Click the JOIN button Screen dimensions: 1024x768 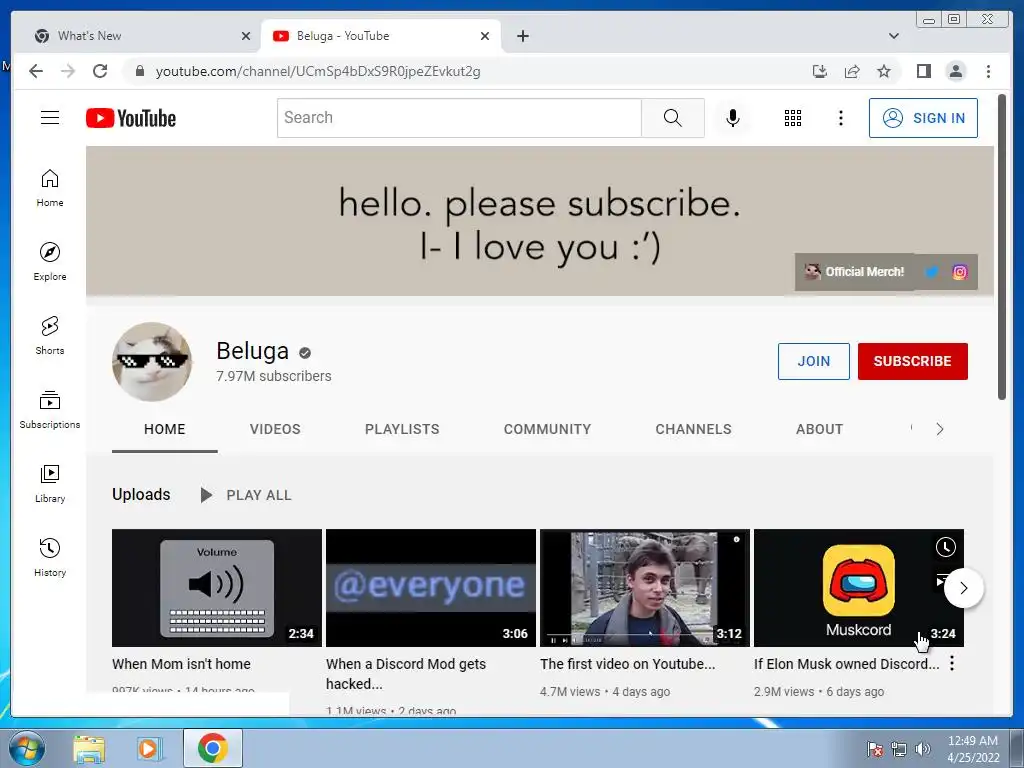(813, 361)
